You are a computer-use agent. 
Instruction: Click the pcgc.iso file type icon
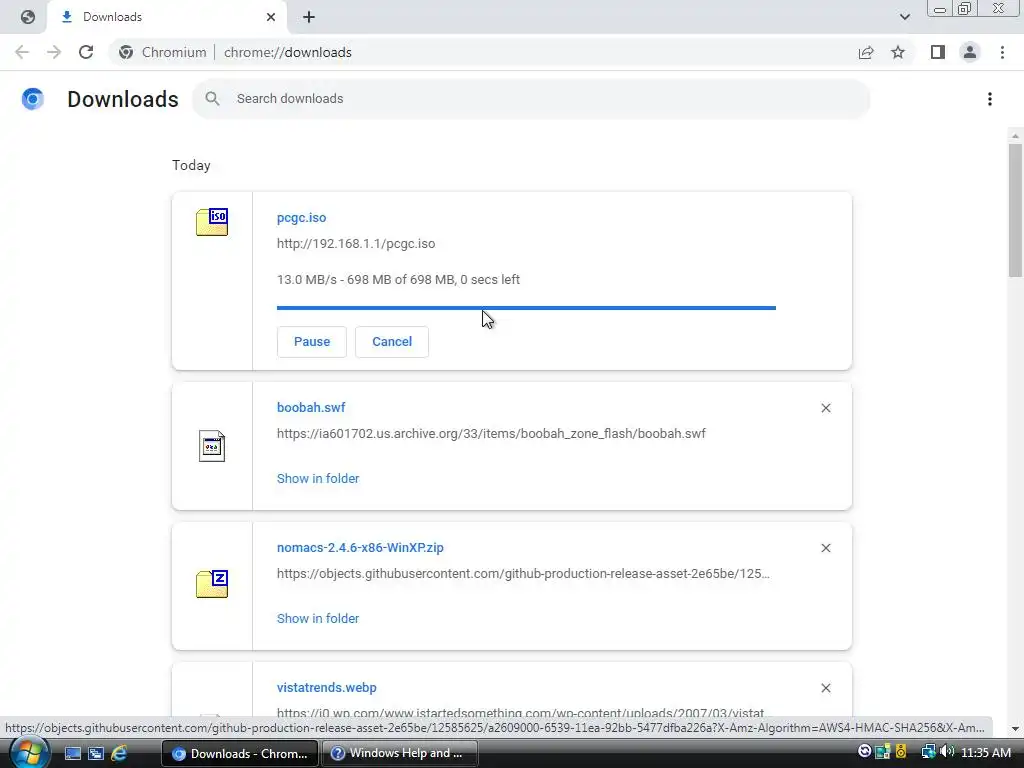212,222
